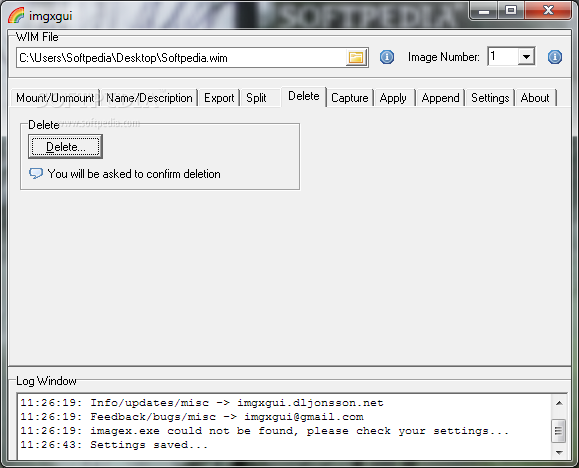
Task: Show the About tab
Action: (535, 98)
